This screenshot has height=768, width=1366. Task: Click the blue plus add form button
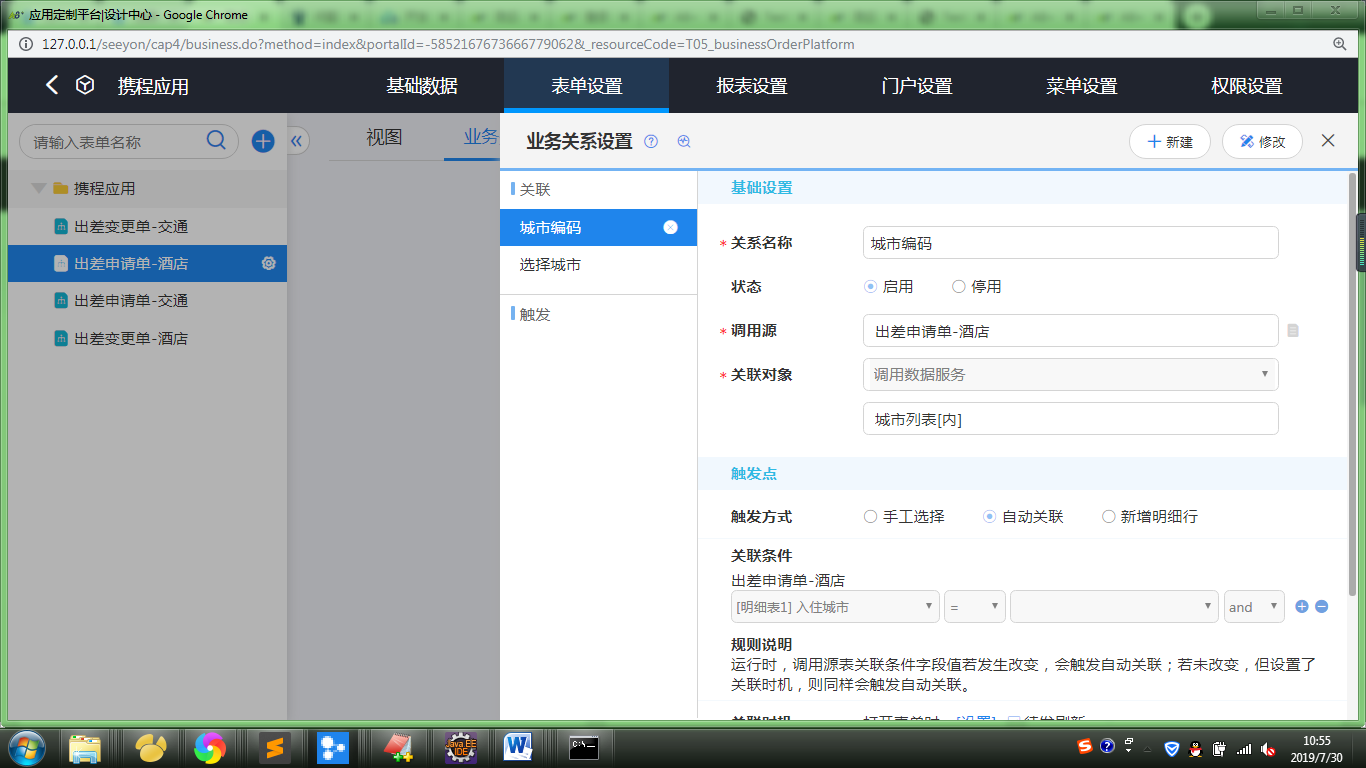pyautogui.click(x=263, y=141)
